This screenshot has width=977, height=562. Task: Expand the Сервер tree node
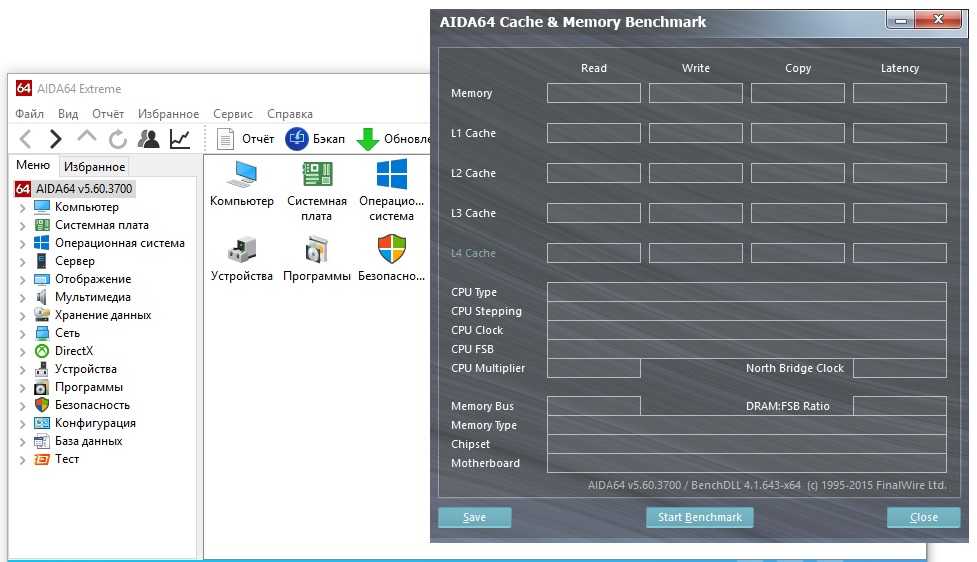coord(22,262)
